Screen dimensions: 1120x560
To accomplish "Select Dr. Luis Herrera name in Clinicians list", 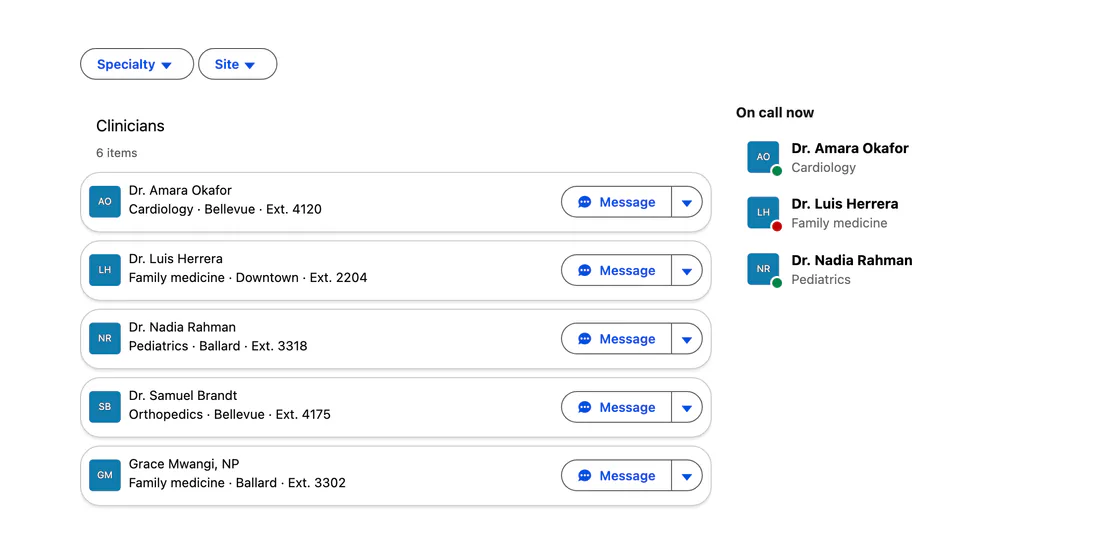I will (176, 259).
